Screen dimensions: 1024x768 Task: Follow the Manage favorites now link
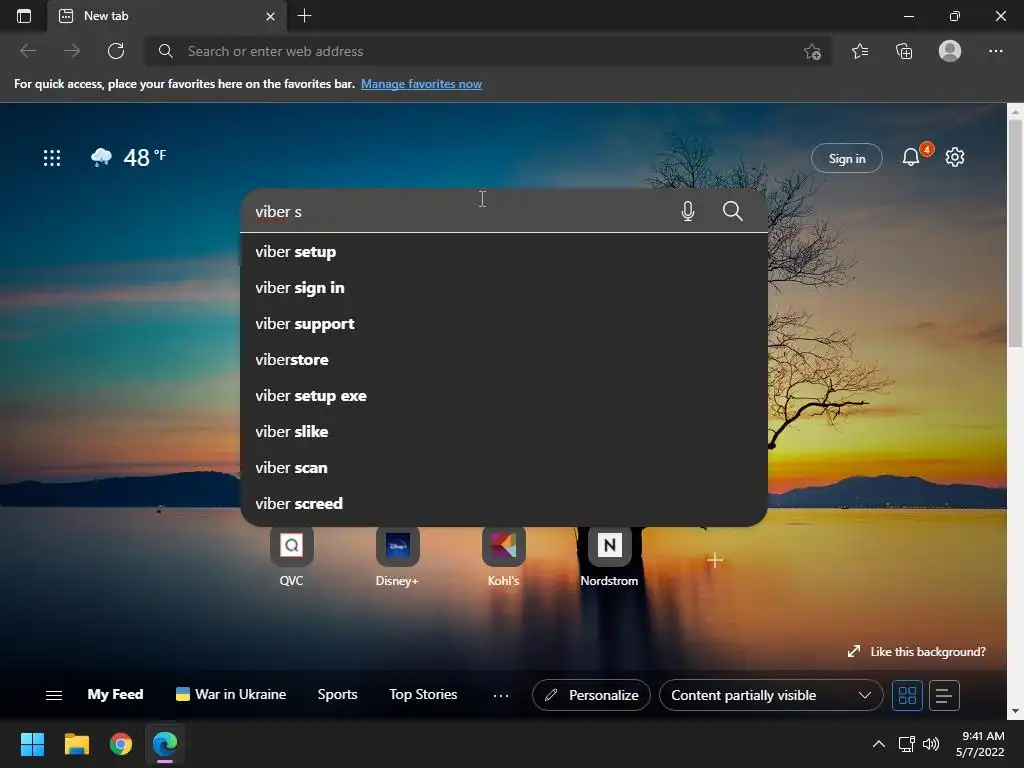(421, 84)
